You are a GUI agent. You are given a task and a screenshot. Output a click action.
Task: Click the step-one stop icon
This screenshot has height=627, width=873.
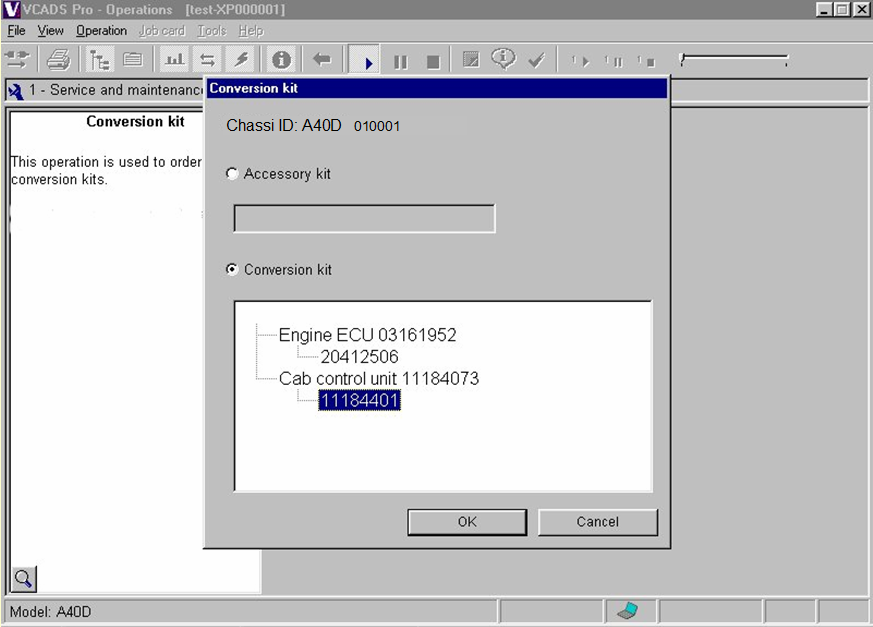pyautogui.click(x=646, y=61)
